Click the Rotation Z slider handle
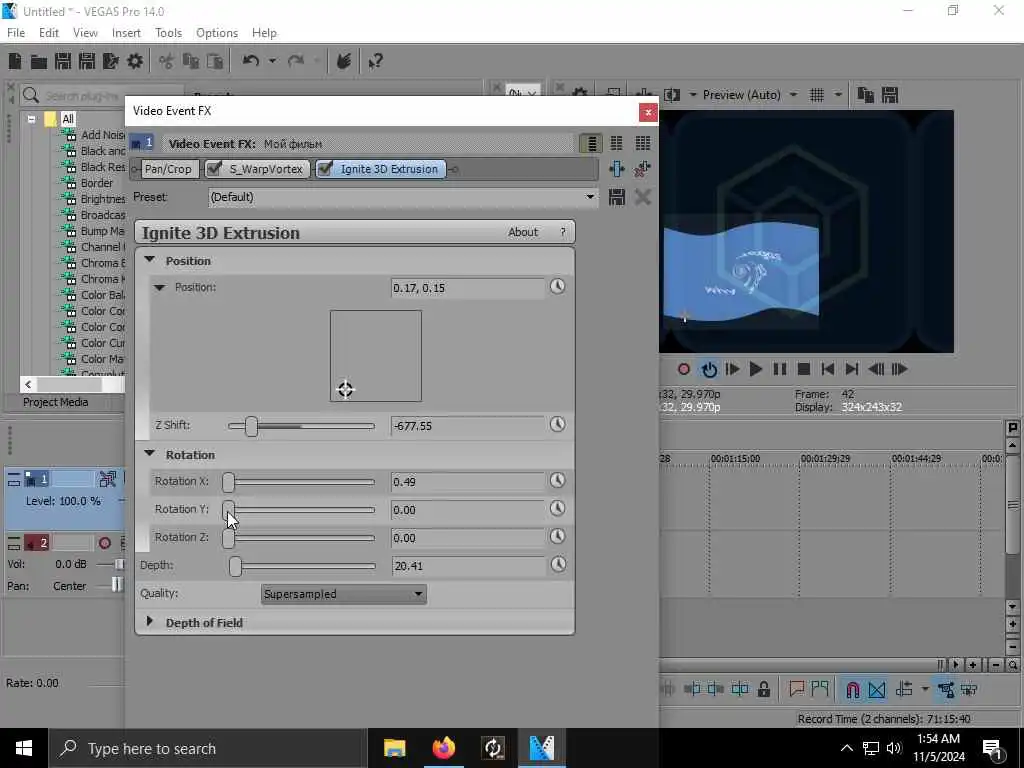Image resolution: width=1024 pixels, height=768 pixels. coord(228,538)
